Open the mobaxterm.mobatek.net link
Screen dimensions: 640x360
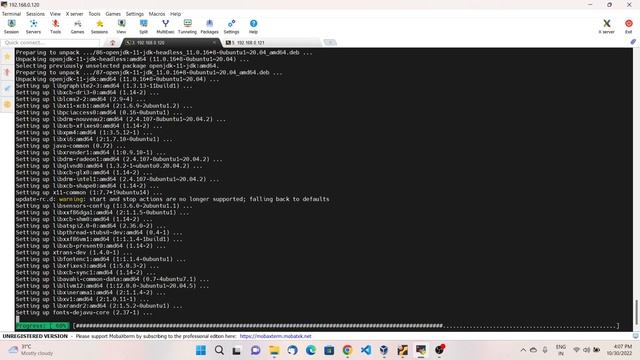coord(275,336)
